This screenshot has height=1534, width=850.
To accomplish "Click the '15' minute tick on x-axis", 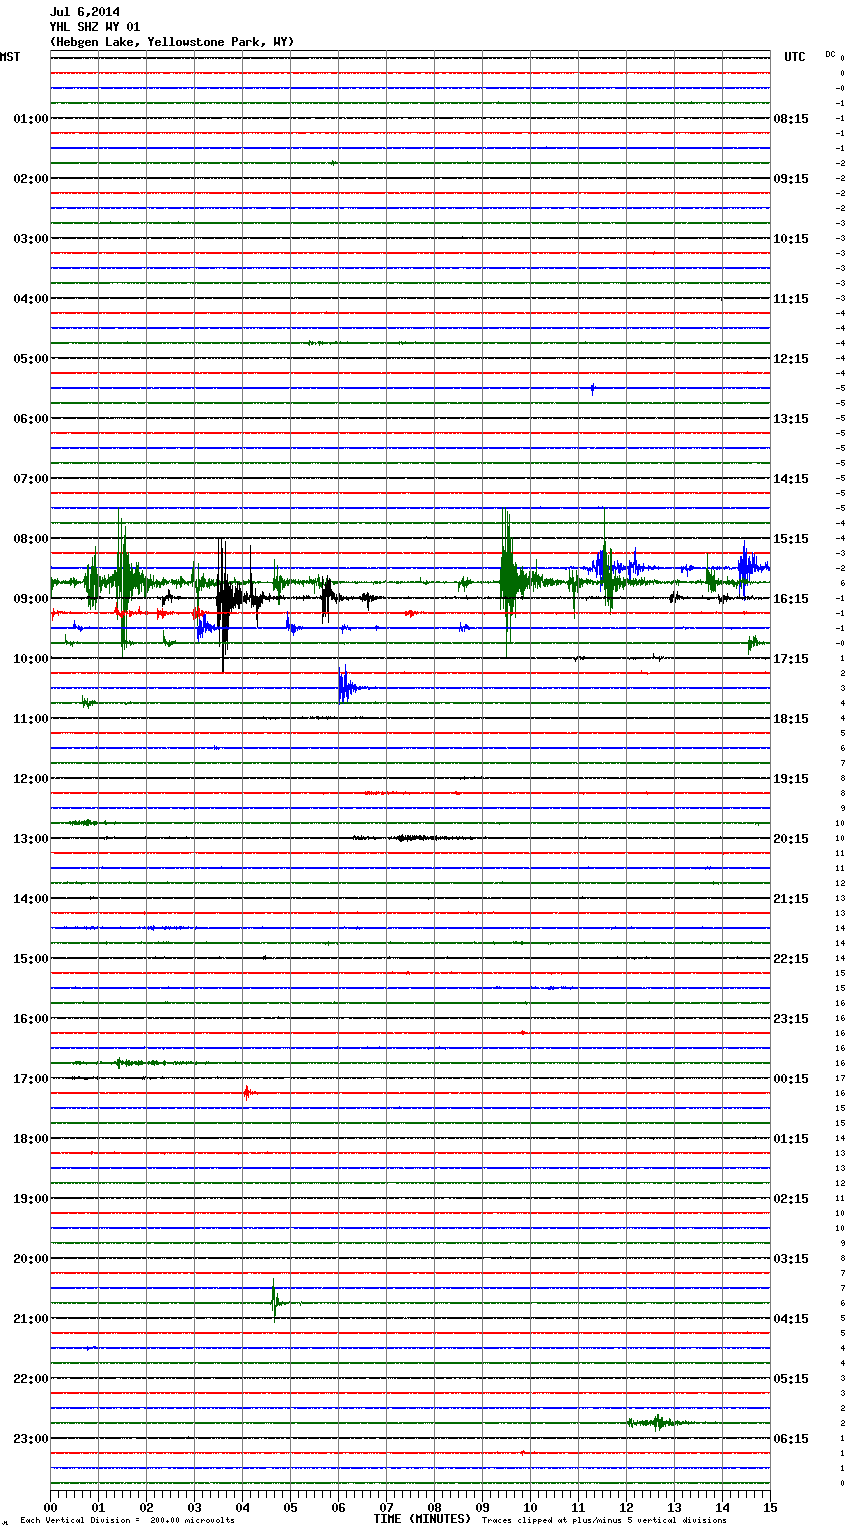I will [769, 1507].
